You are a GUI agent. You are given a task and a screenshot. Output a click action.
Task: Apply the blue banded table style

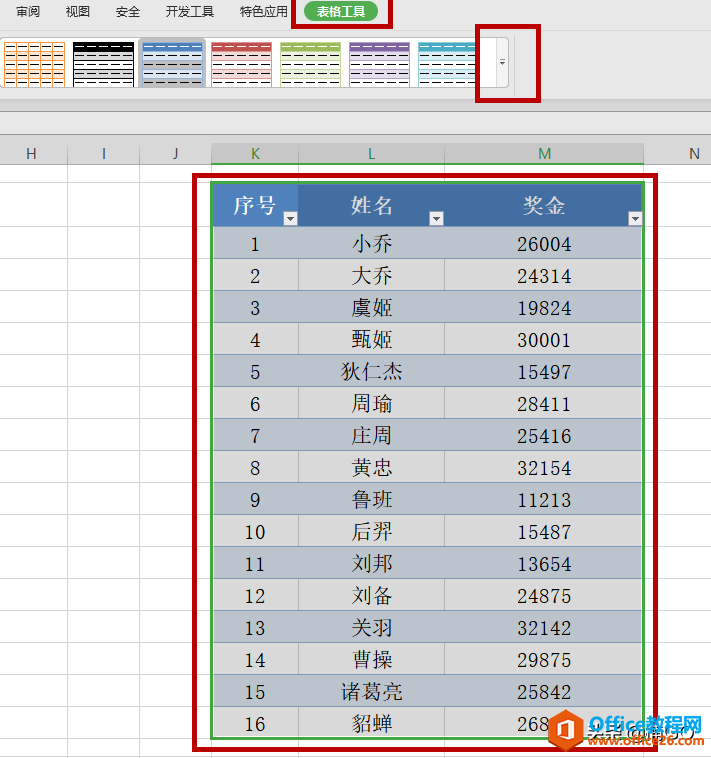pyautogui.click(x=173, y=64)
